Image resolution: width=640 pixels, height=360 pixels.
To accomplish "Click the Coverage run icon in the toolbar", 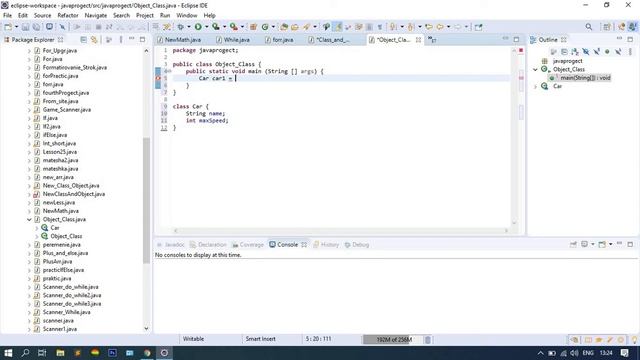I will tap(216, 27).
